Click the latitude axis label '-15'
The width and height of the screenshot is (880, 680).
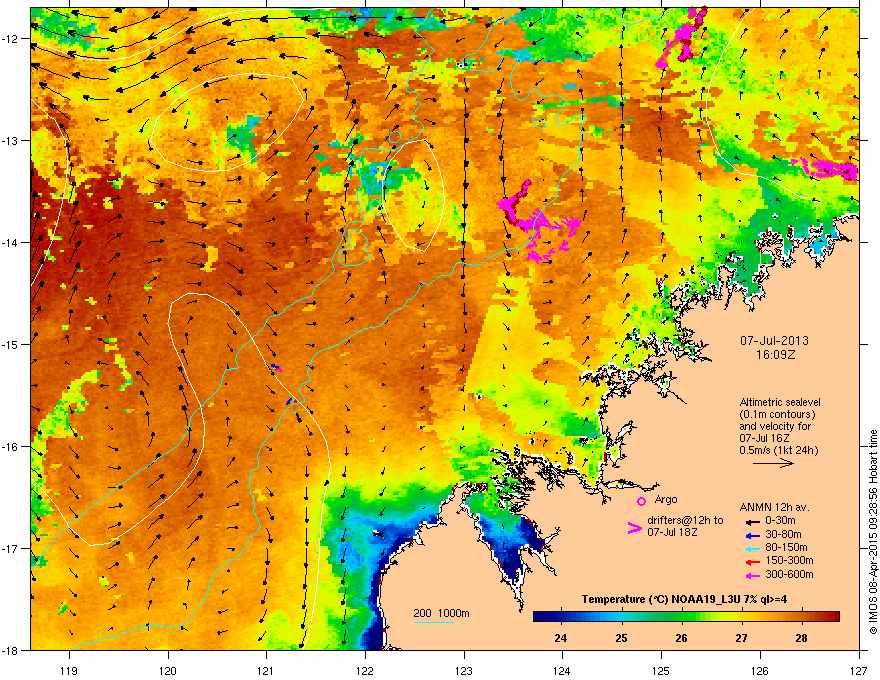point(10,344)
